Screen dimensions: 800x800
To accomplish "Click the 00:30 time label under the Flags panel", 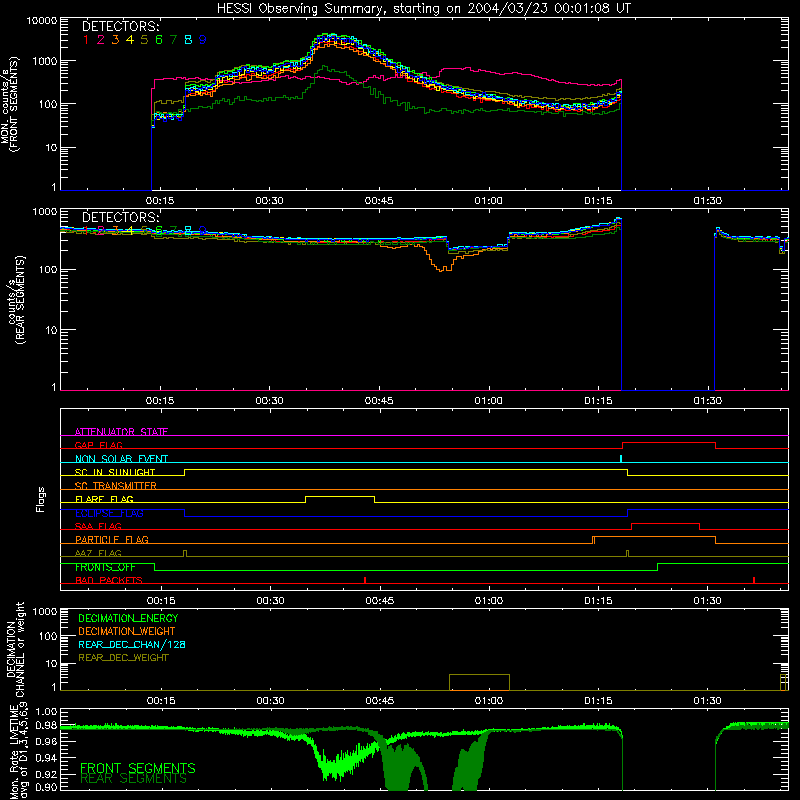I will (270, 601).
